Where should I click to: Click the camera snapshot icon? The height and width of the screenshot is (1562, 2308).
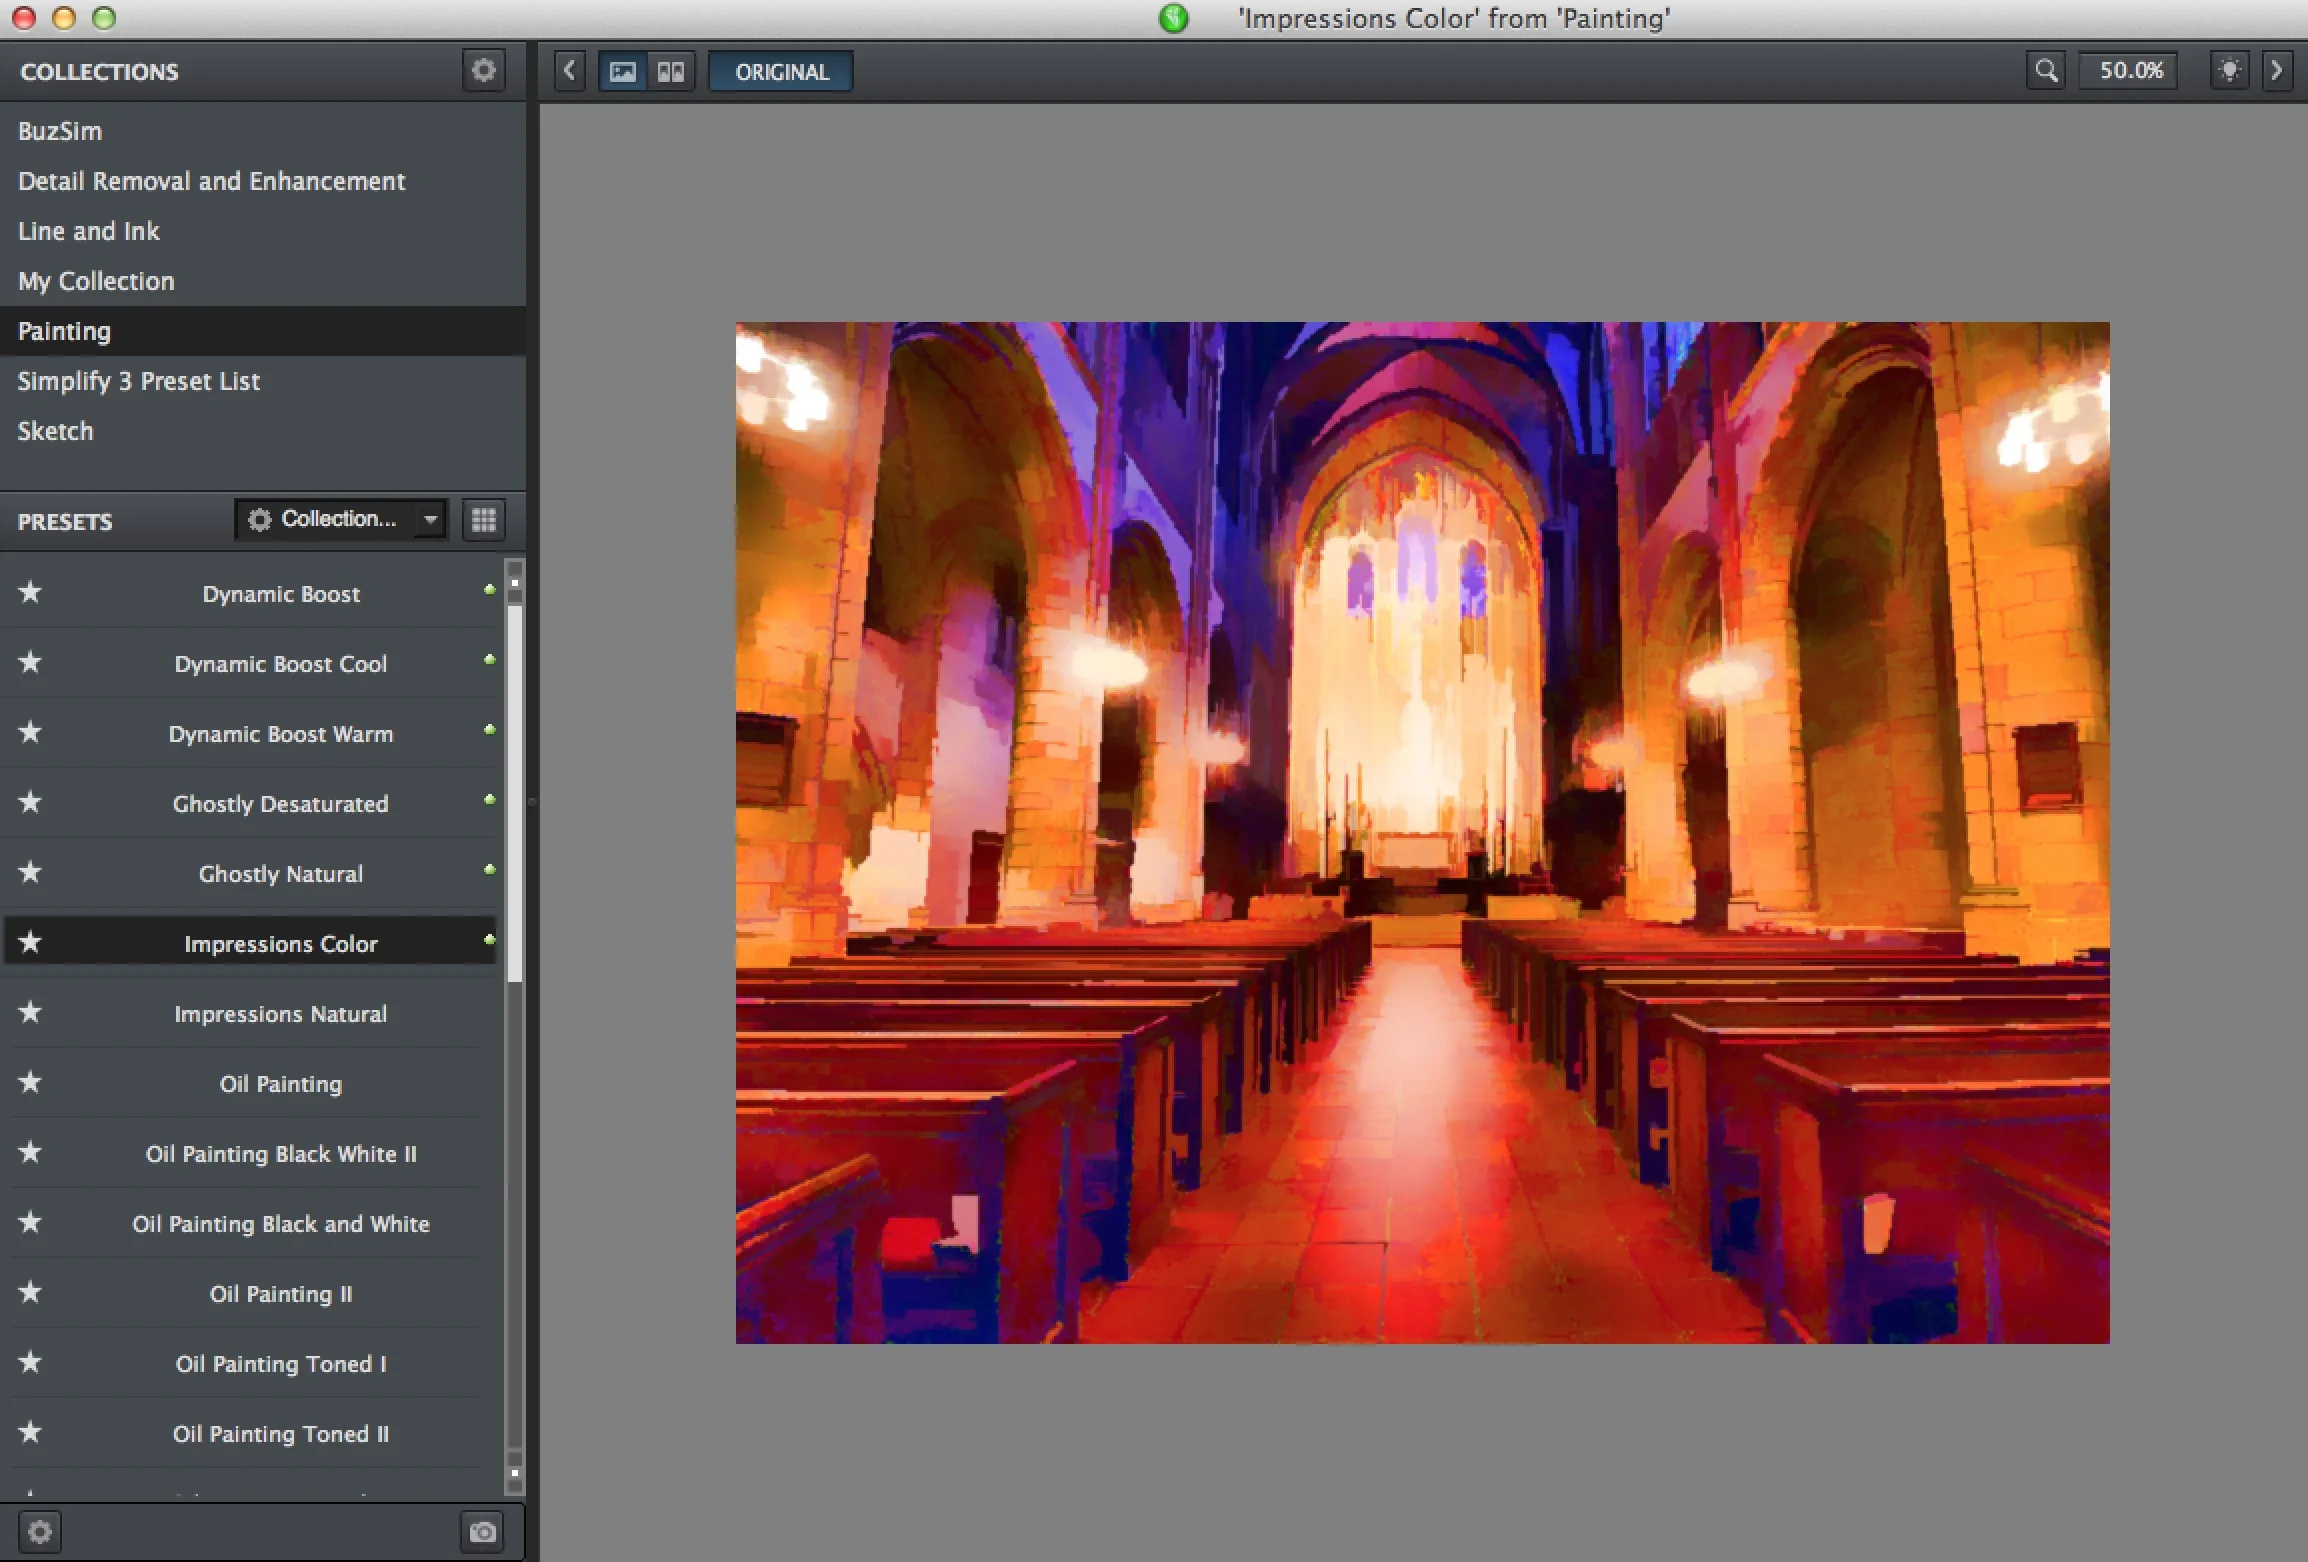[x=483, y=1532]
